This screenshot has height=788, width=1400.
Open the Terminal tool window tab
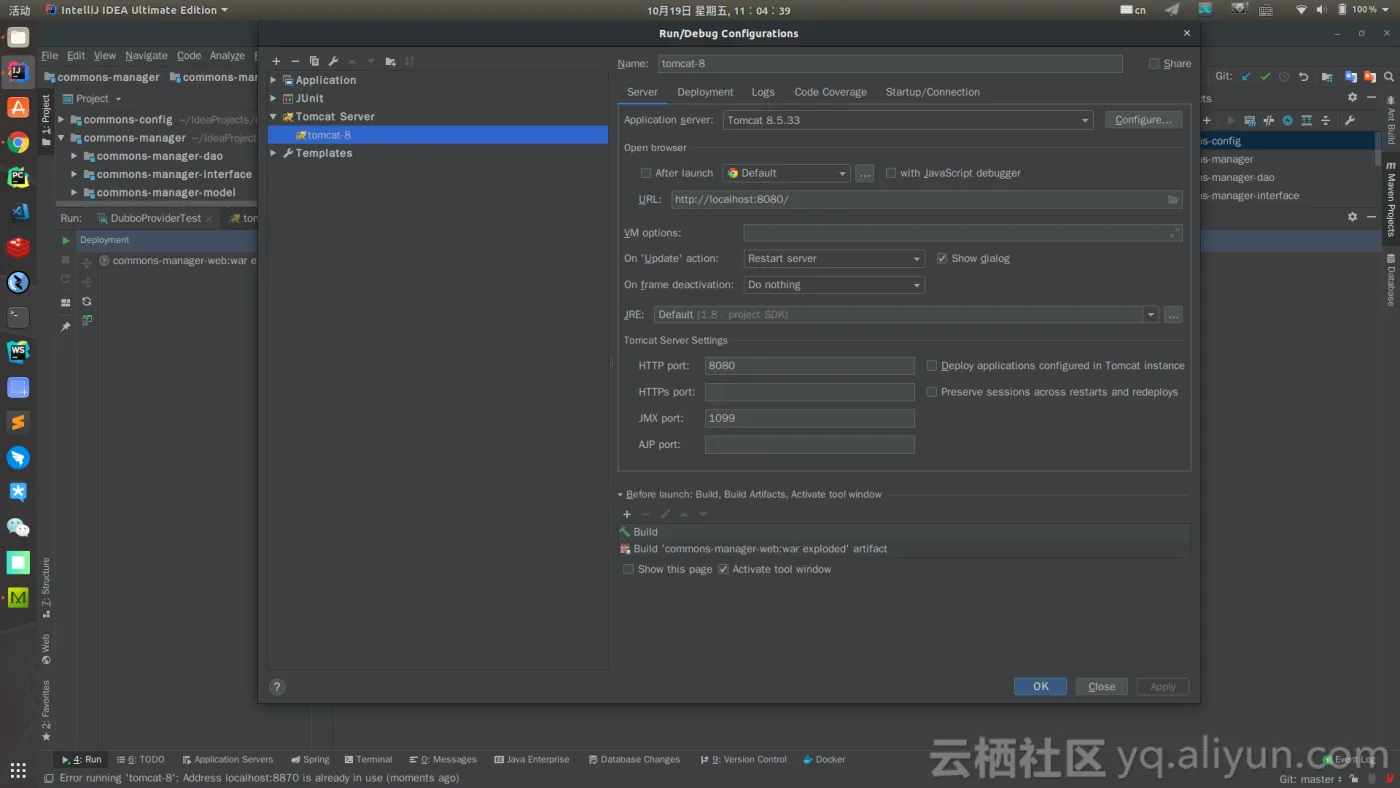(368, 760)
